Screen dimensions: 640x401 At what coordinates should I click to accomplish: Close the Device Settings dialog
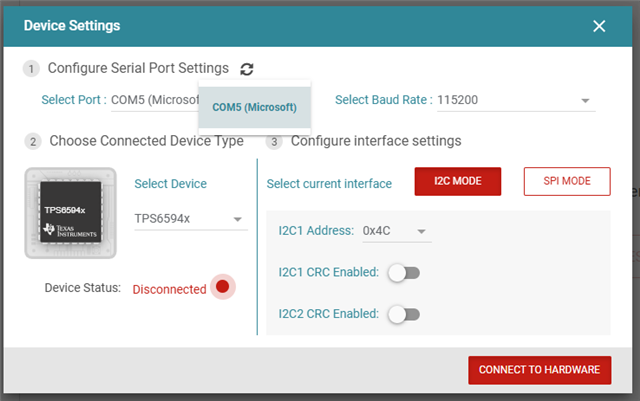pos(599,26)
